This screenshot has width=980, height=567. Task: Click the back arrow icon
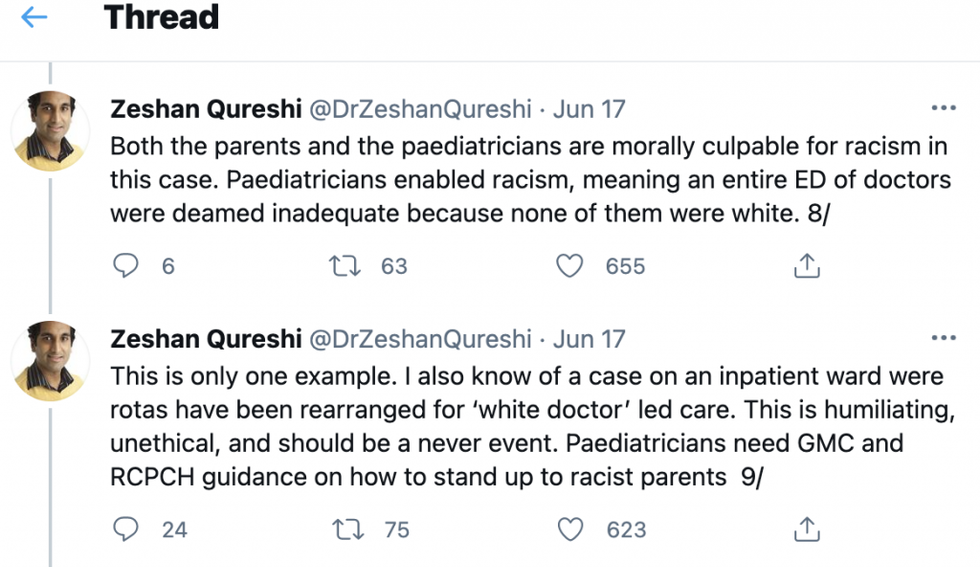coord(34,18)
